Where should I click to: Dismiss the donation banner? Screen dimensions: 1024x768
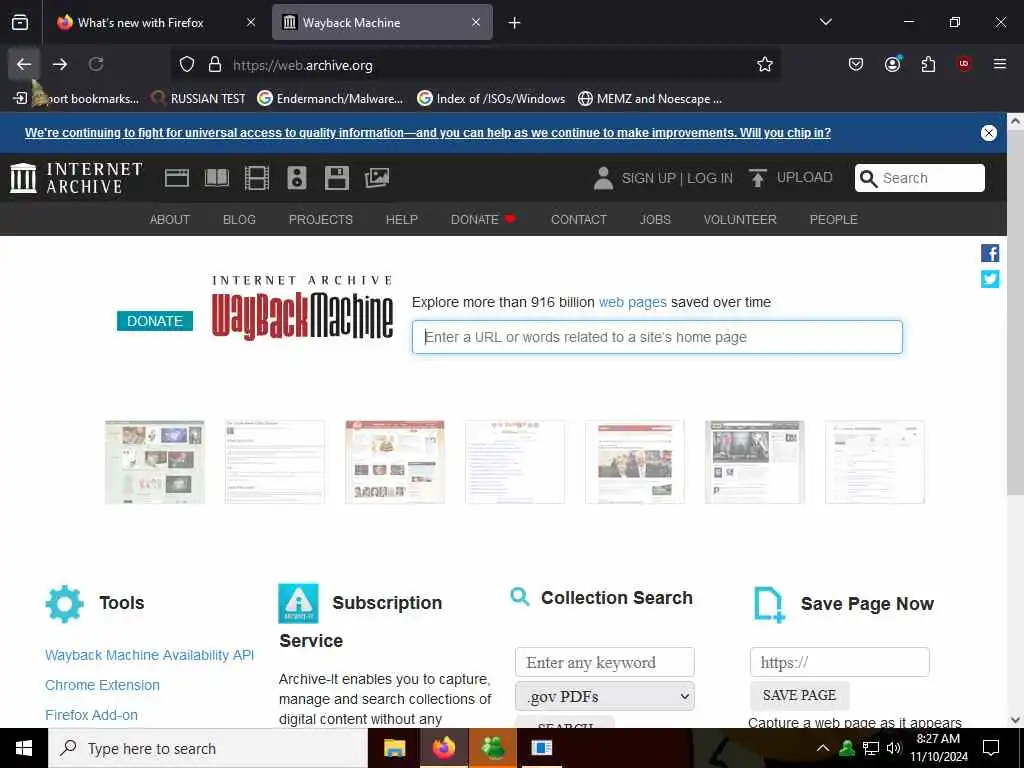coord(989,133)
